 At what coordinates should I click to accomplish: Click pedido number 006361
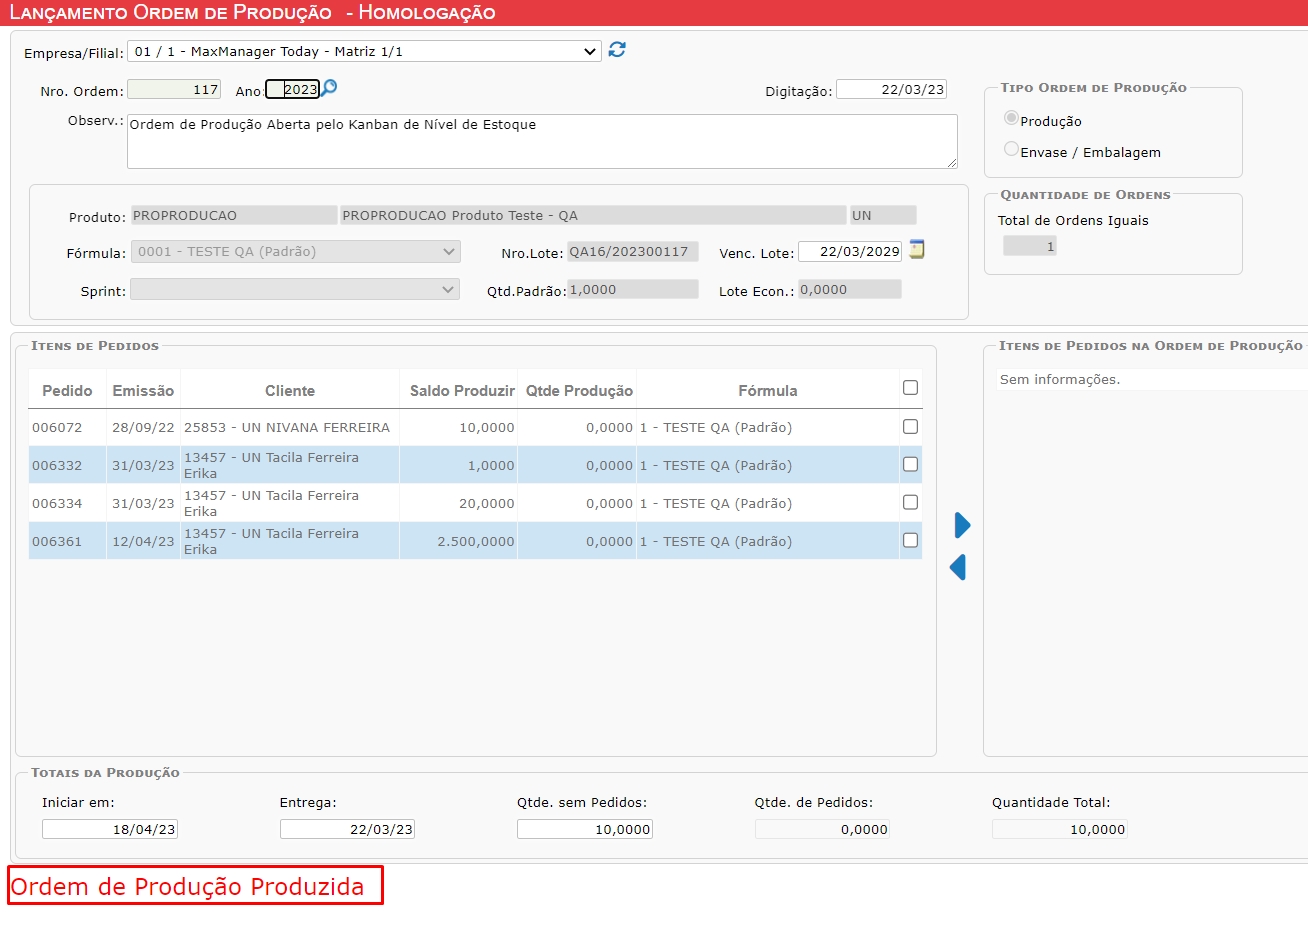57,541
